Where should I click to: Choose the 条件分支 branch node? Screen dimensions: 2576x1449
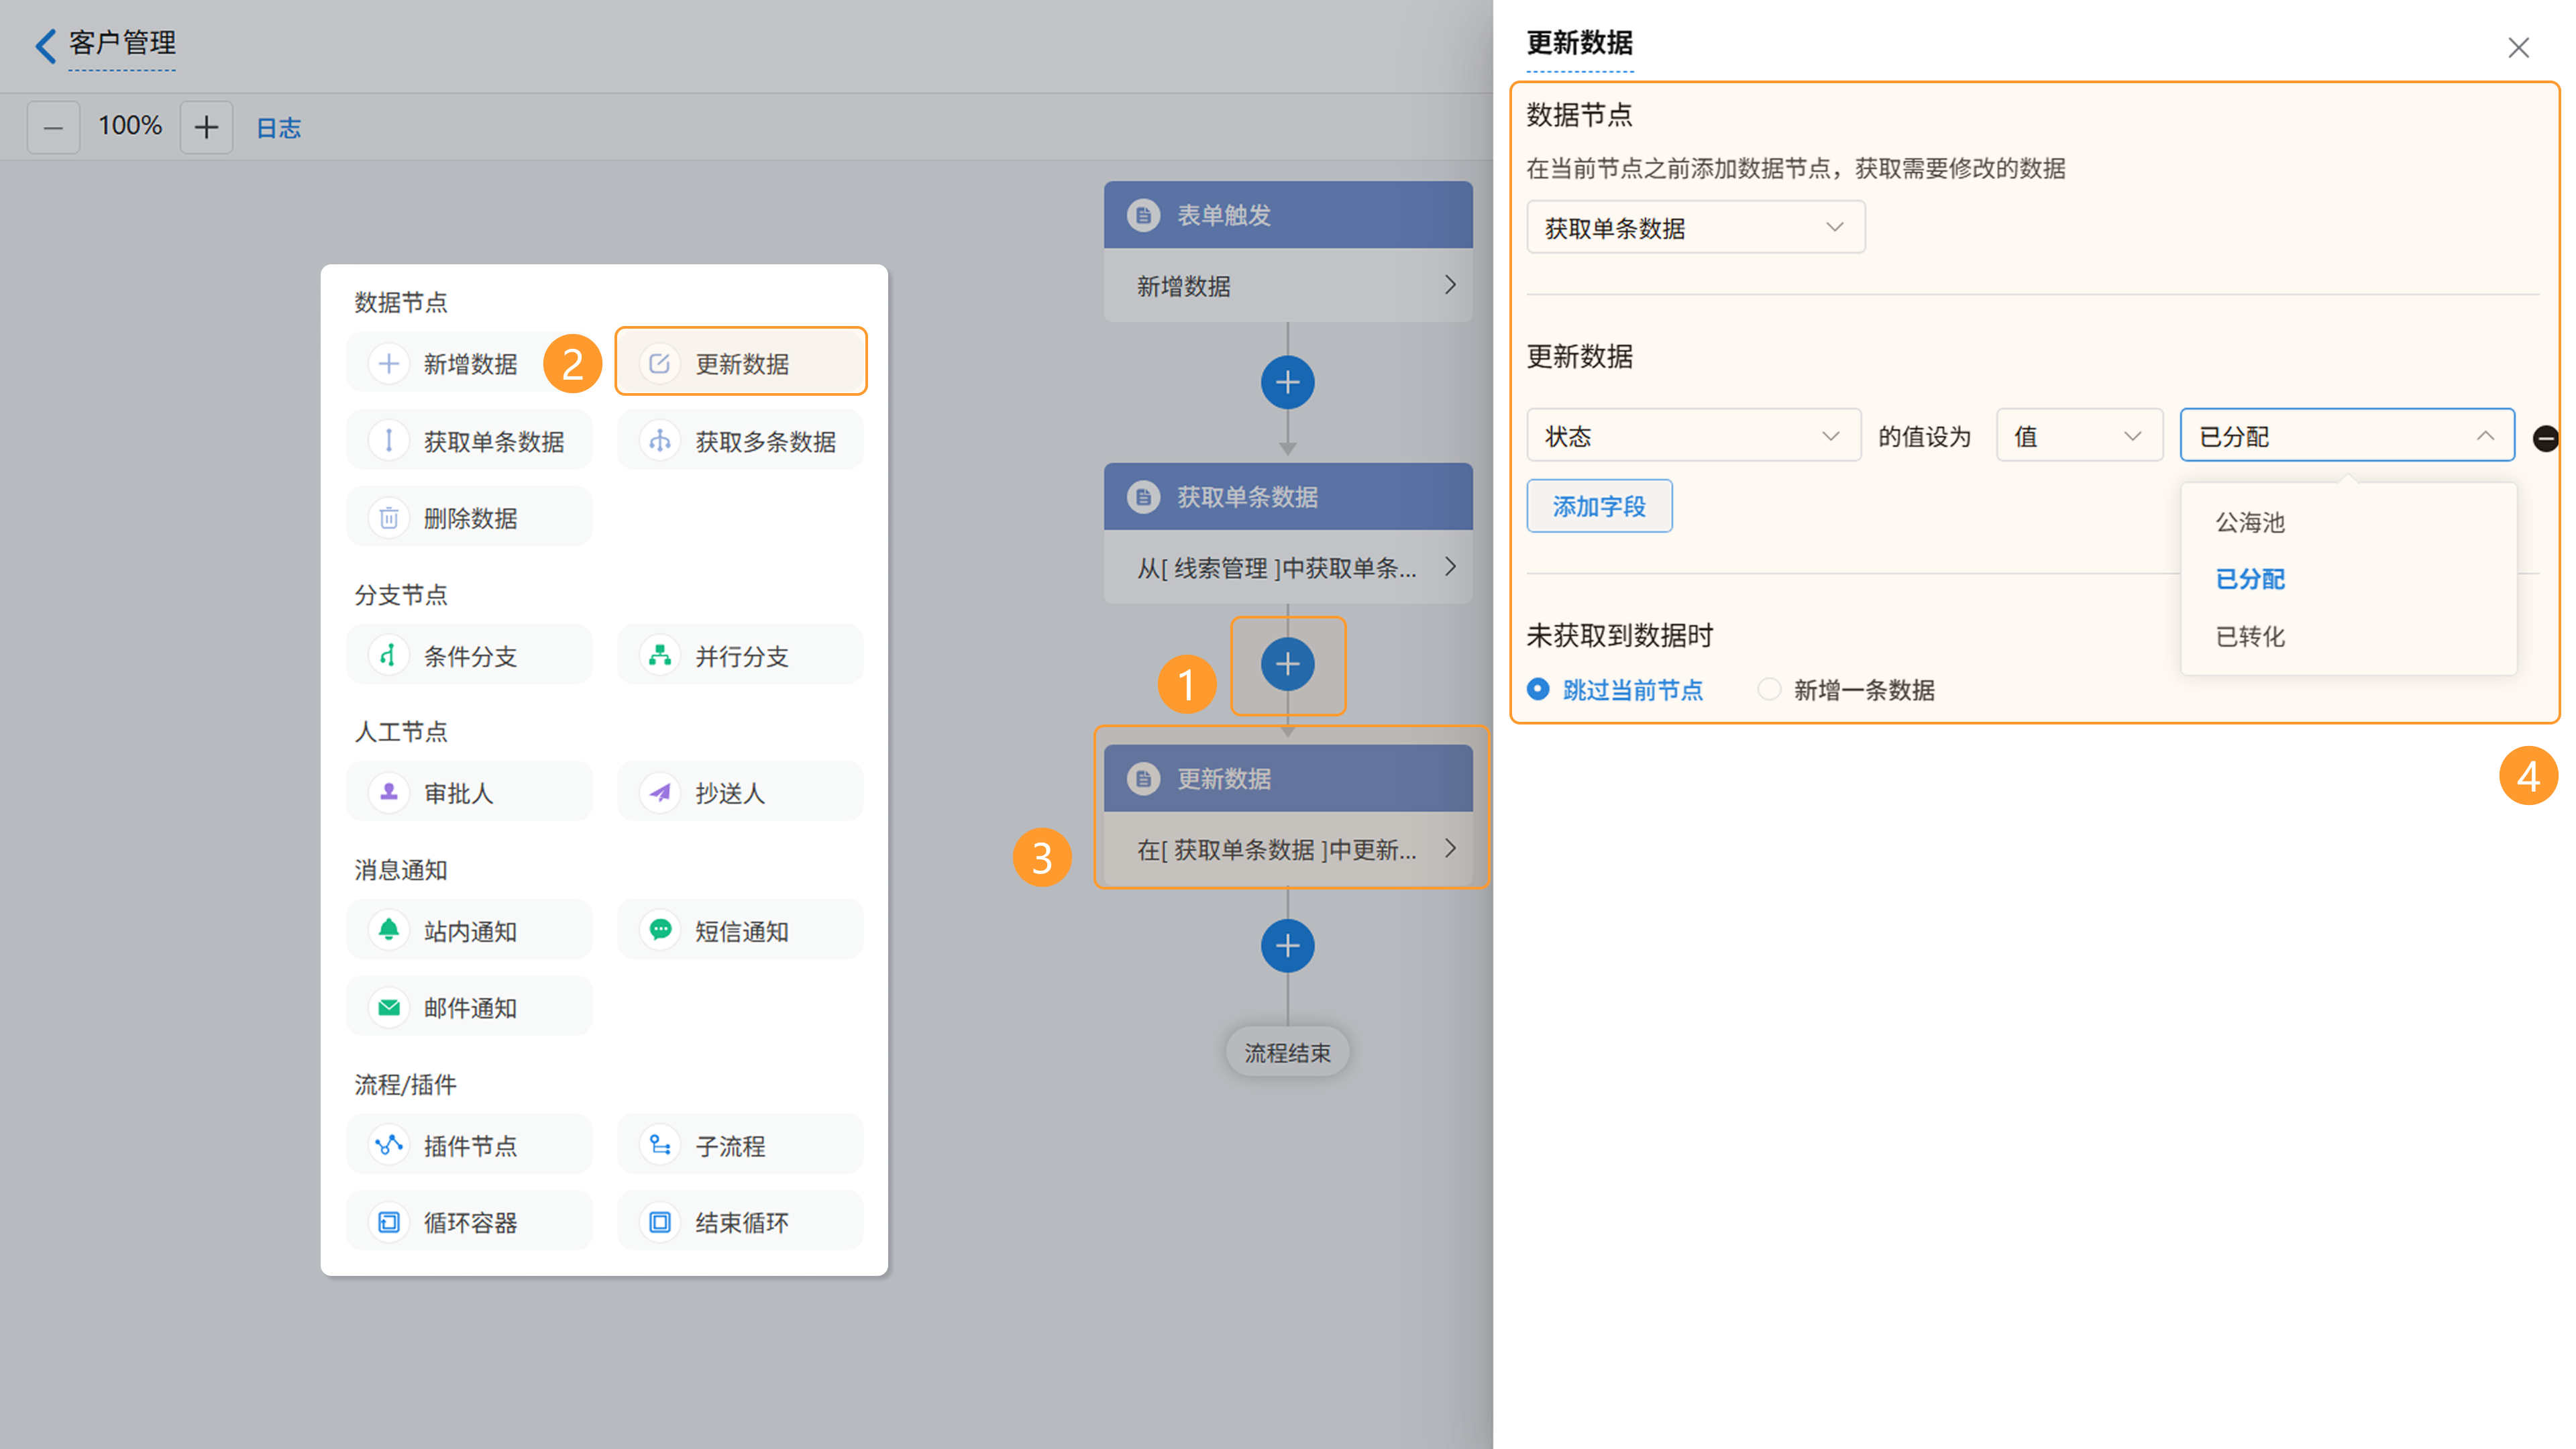click(x=469, y=656)
